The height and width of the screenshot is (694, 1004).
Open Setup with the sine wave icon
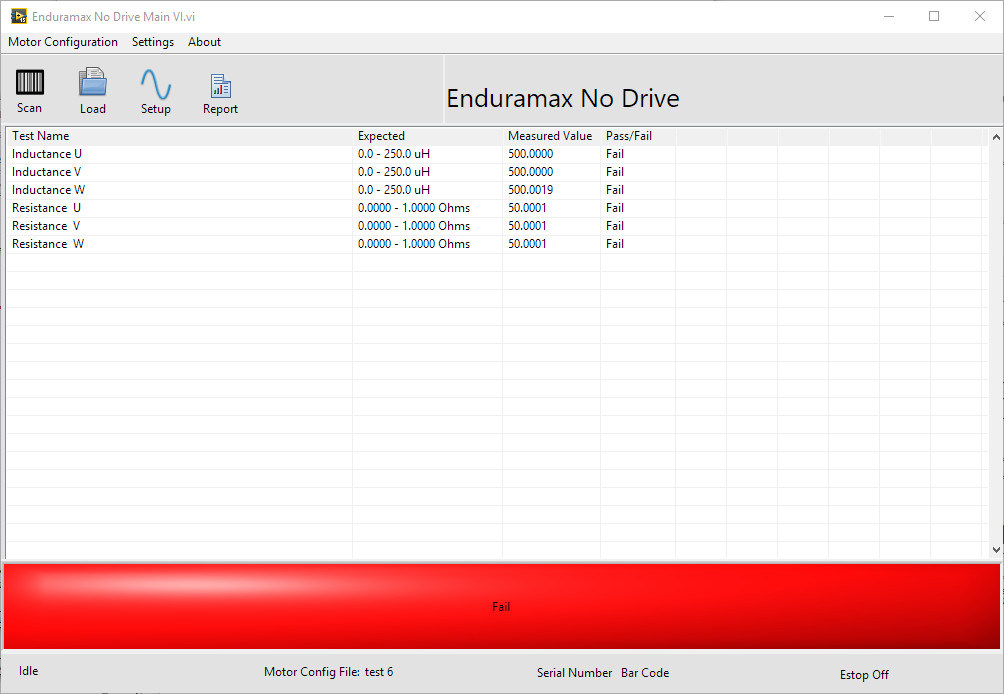pyautogui.click(x=156, y=84)
